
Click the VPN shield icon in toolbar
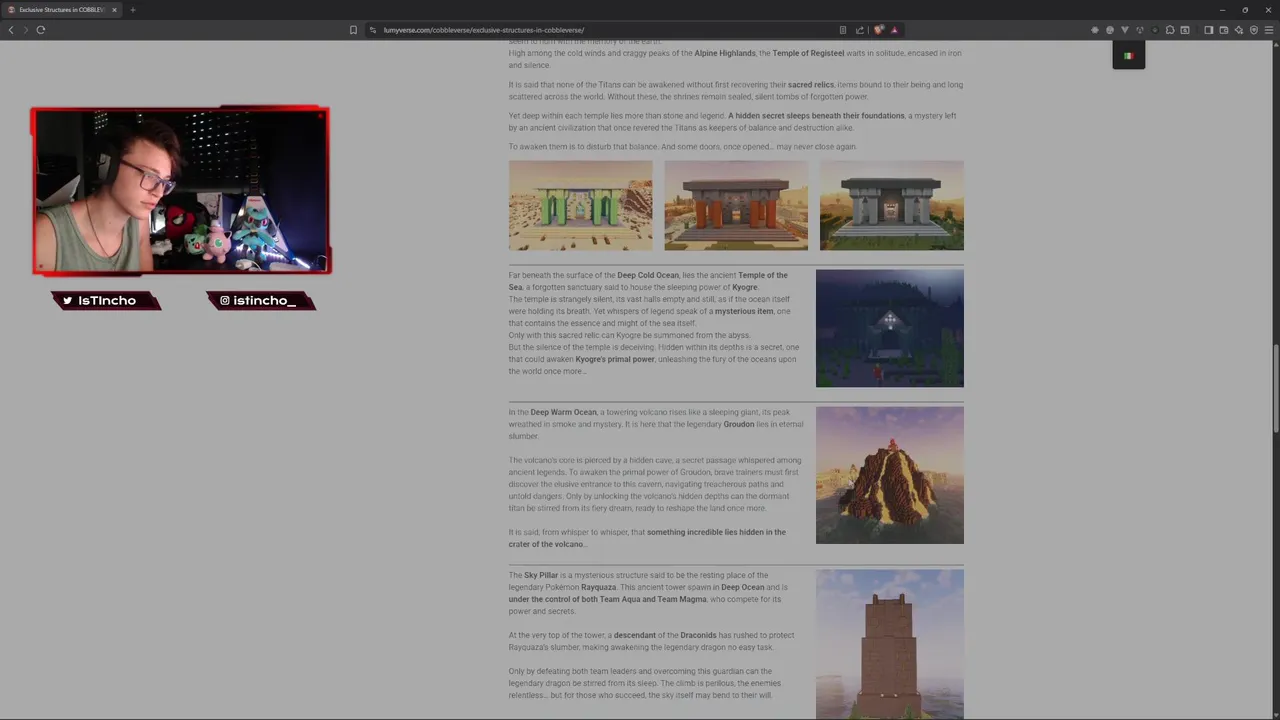click(x=1254, y=30)
